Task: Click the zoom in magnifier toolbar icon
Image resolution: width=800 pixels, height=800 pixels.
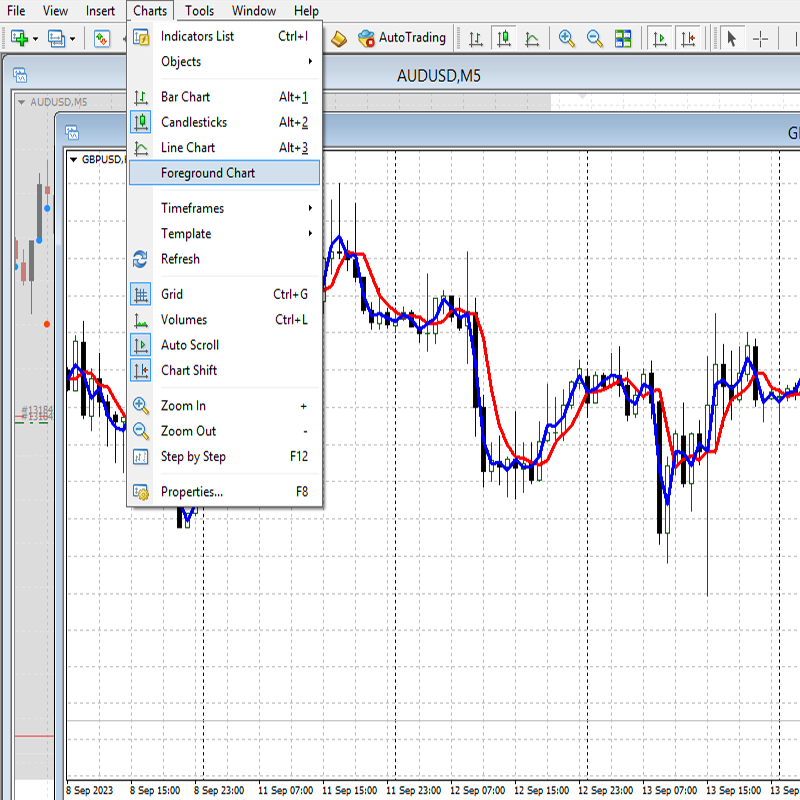Action: pos(567,39)
